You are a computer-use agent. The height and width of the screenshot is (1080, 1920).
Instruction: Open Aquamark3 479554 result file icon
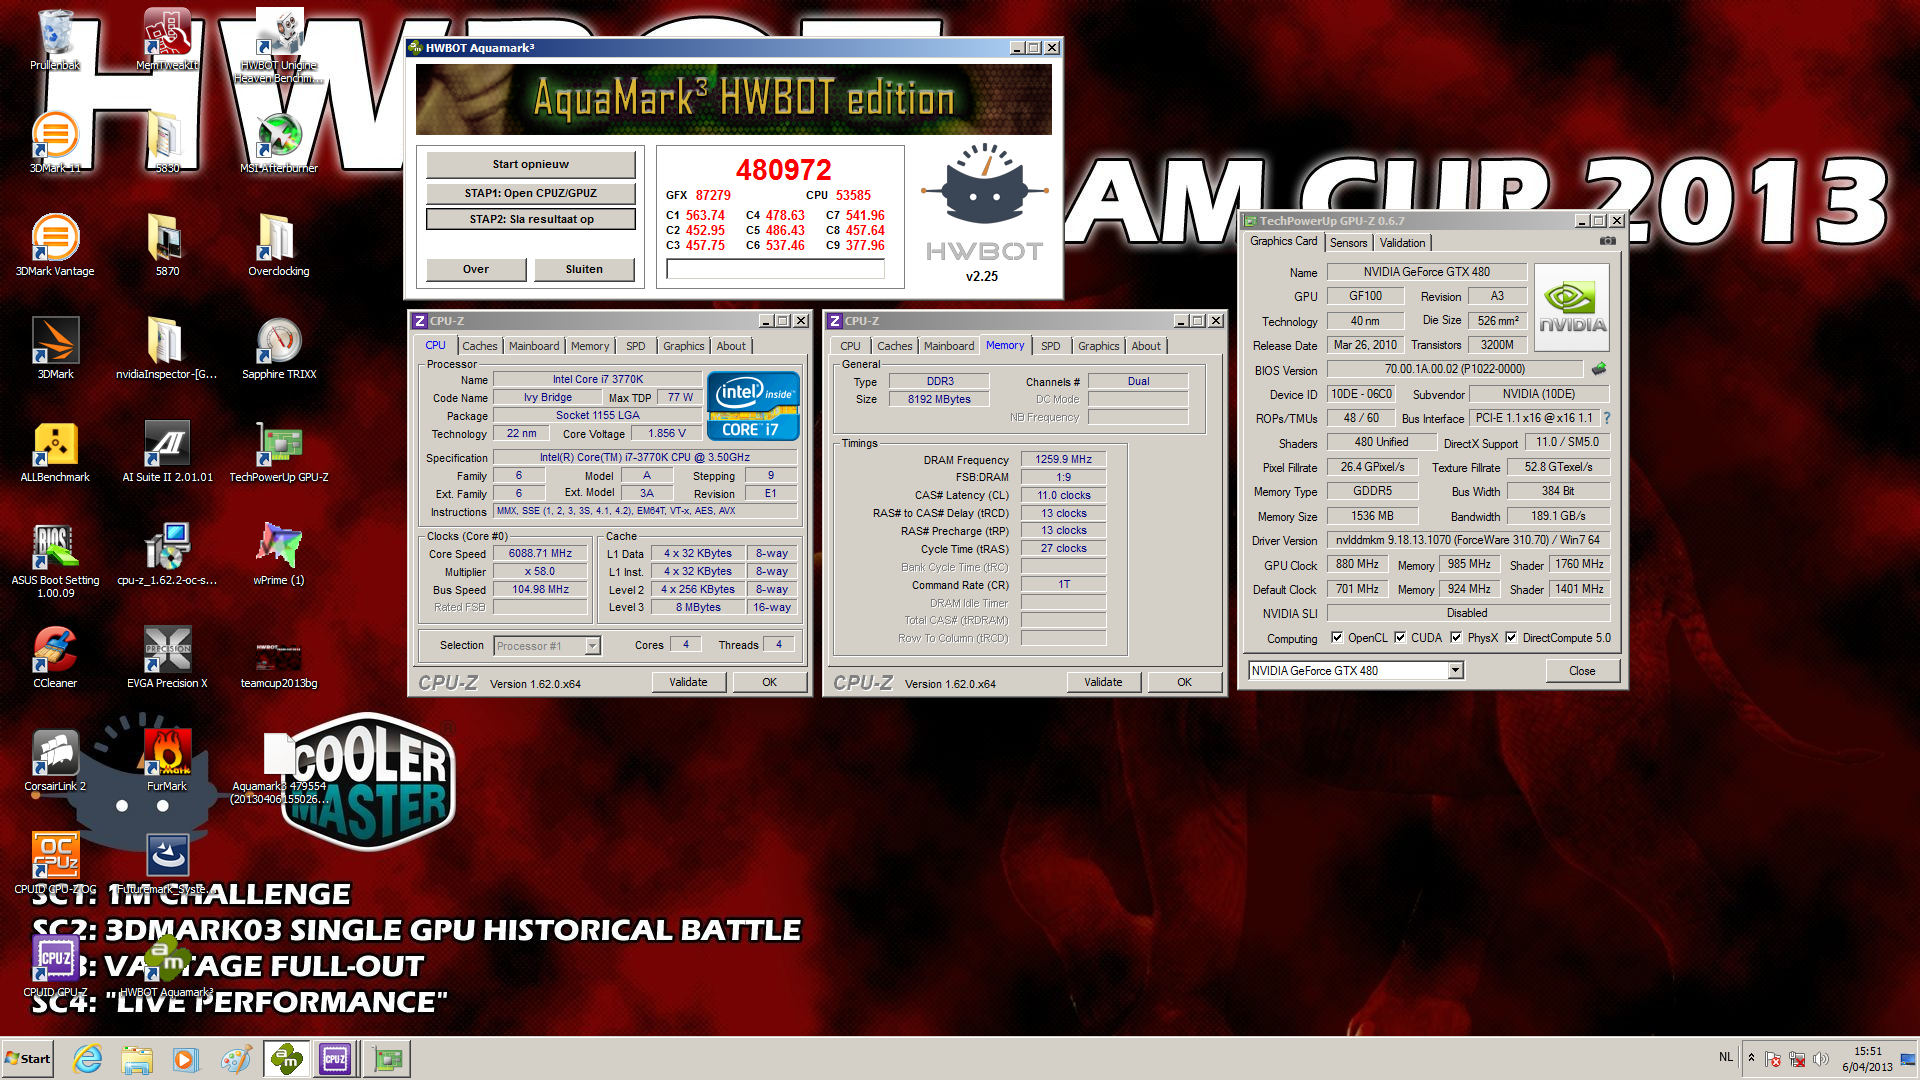coord(279,768)
